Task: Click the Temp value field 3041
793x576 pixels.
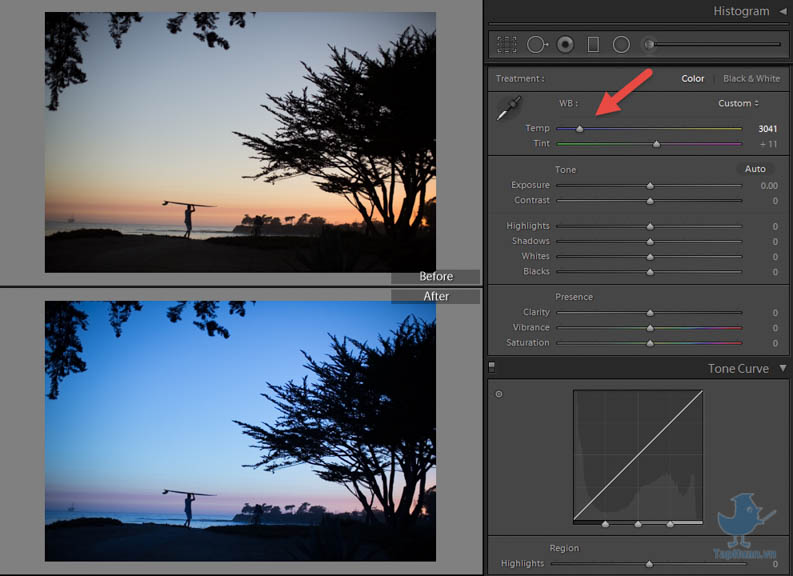Action: click(x=767, y=129)
